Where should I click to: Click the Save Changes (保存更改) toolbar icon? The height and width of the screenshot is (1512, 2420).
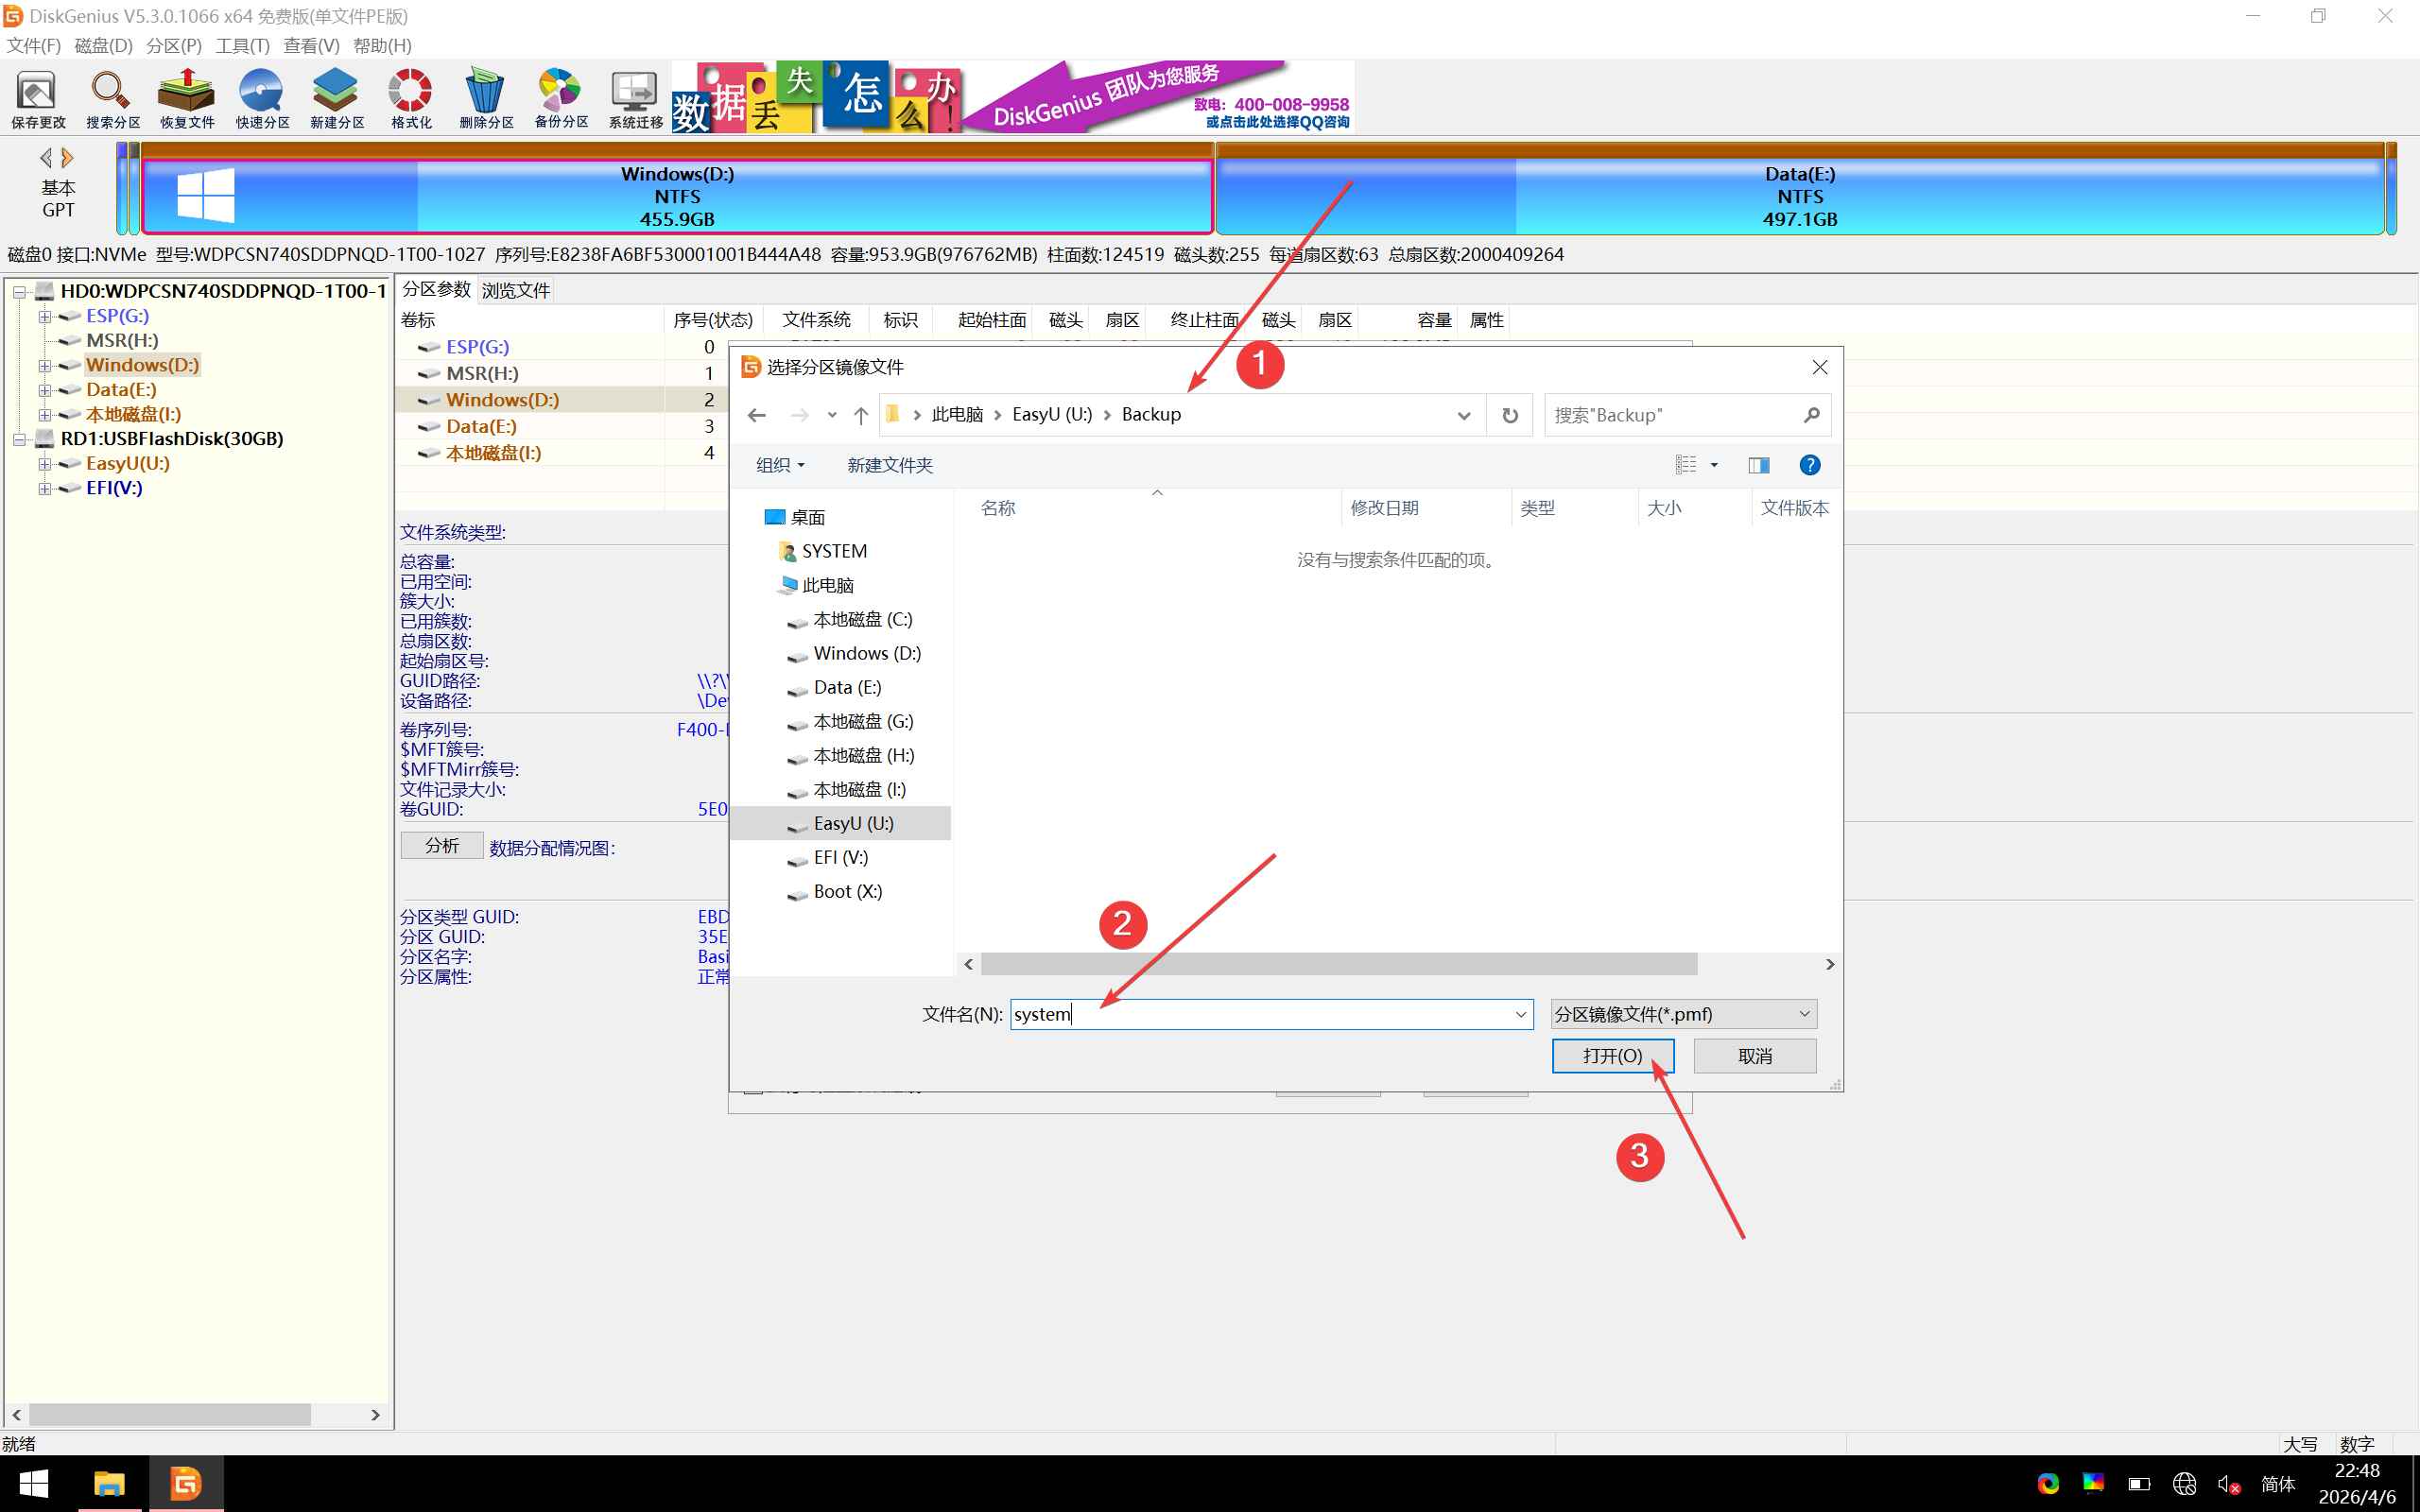(x=38, y=98)
